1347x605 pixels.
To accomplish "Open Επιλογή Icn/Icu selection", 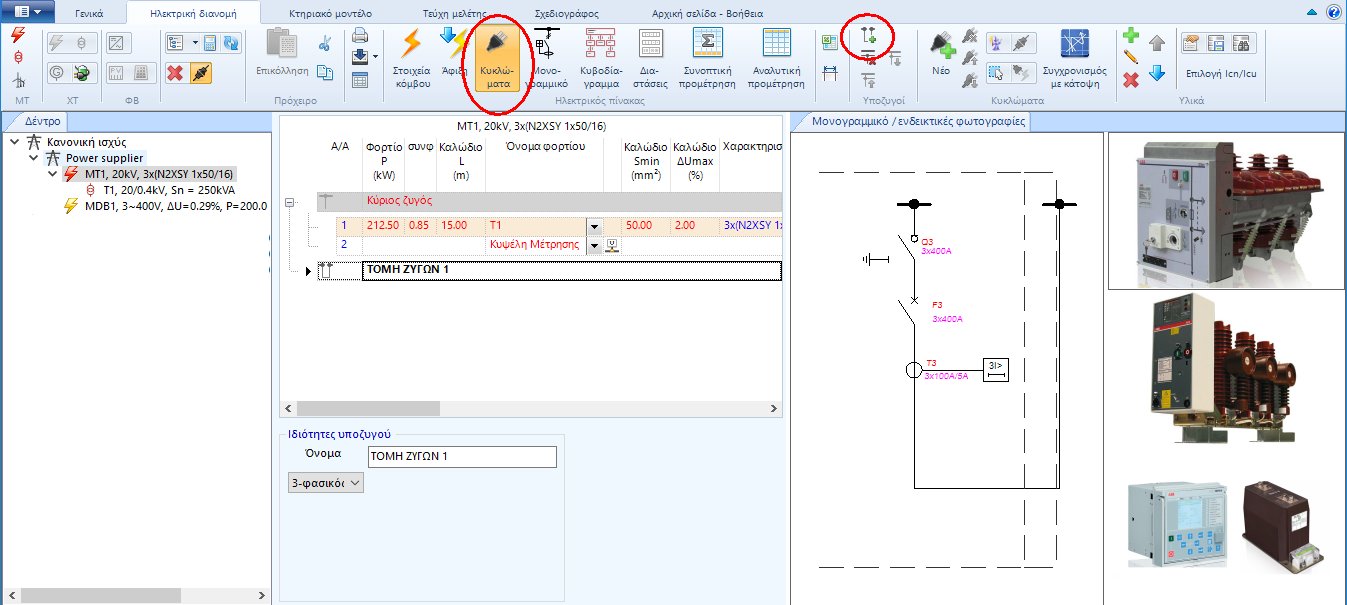I will pyautogui.click(x=1222, y=72).
